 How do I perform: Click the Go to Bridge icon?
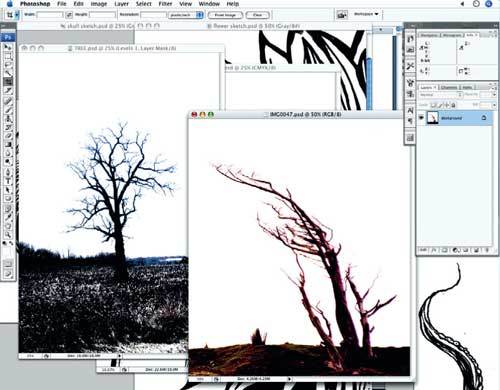[342, 15]
